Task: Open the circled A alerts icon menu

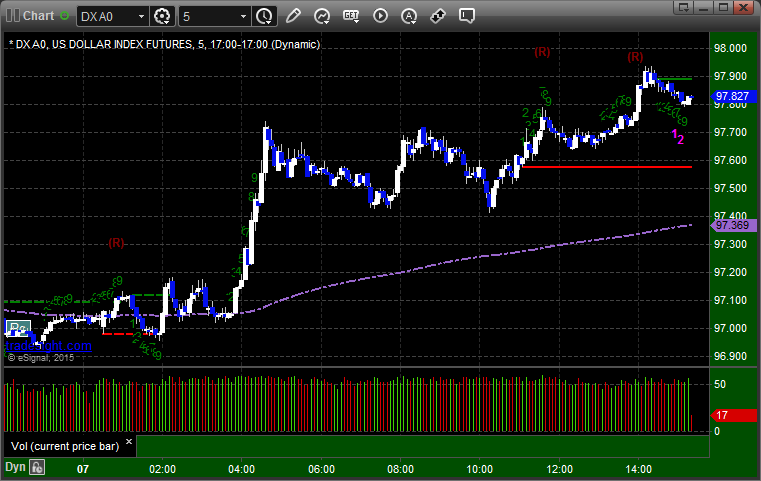Action: [x=409, y=17]
